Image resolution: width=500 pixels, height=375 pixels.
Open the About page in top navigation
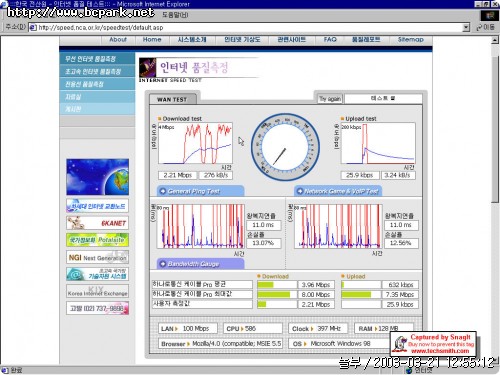[x=118, y=40]
